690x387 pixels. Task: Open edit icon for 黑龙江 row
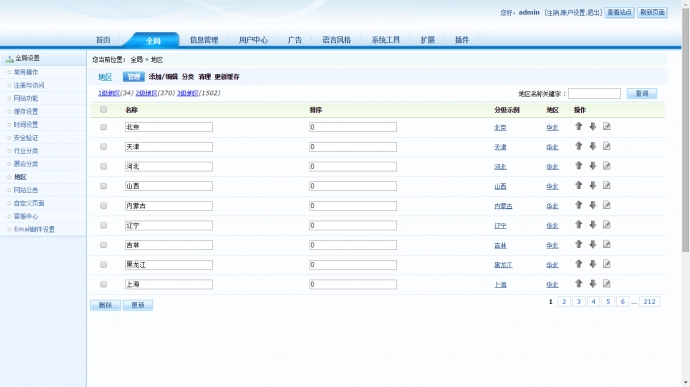click(x=607, y=264)
